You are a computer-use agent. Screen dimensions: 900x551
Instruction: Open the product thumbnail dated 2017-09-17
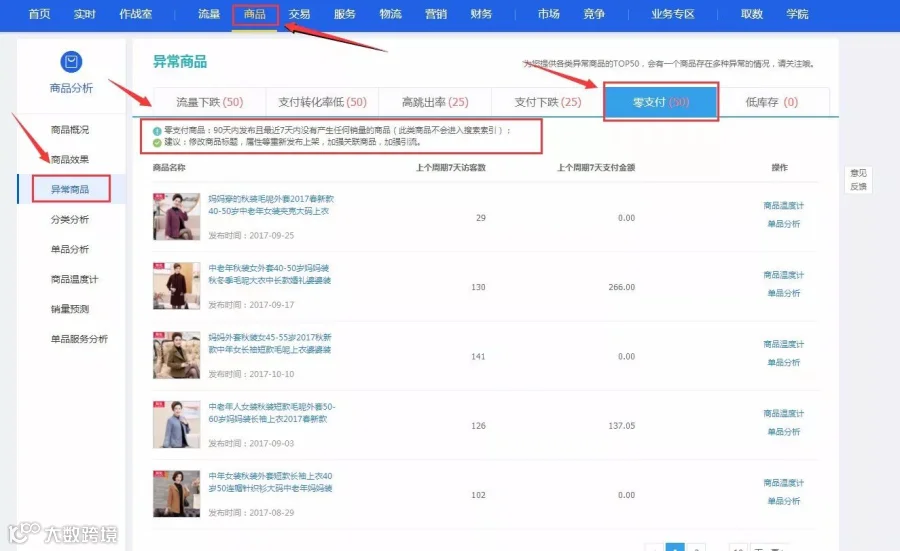click(x=176, y=286)
